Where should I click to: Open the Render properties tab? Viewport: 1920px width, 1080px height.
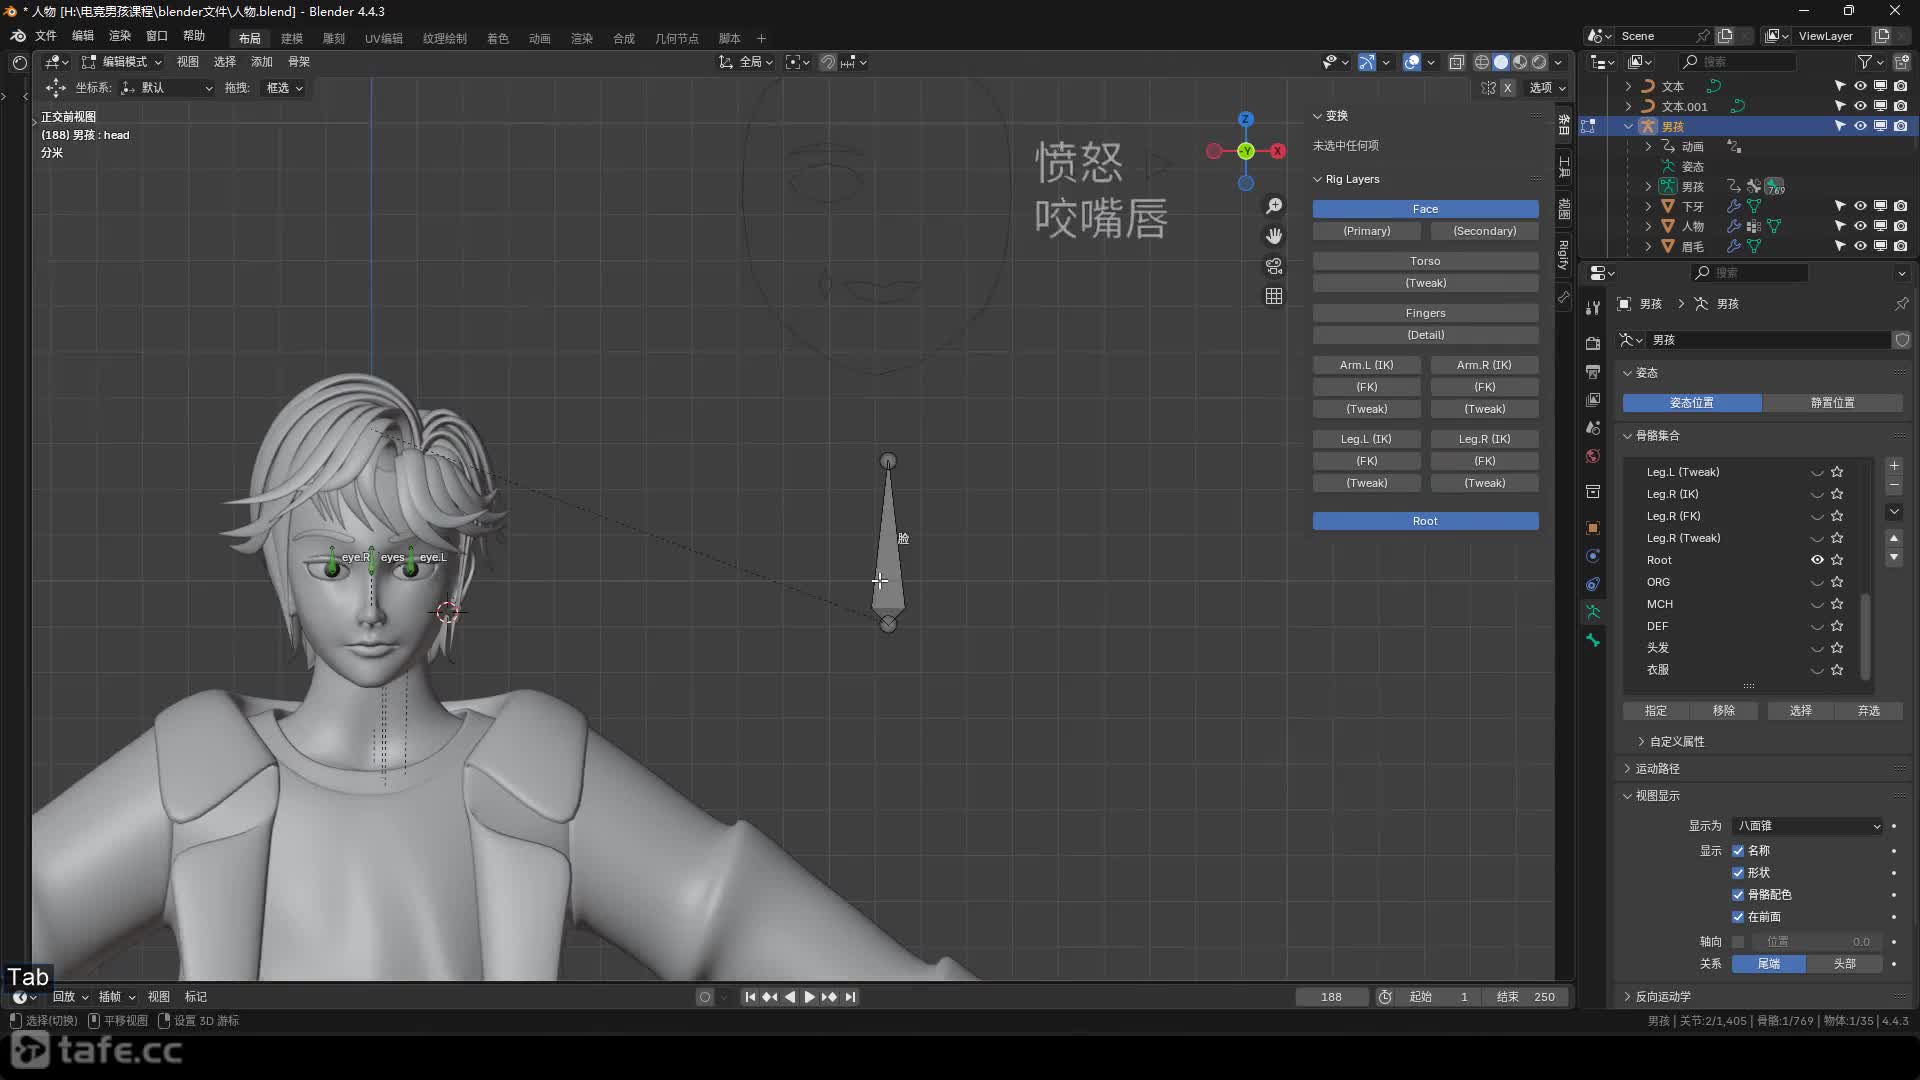click(x=1593, y=344)
